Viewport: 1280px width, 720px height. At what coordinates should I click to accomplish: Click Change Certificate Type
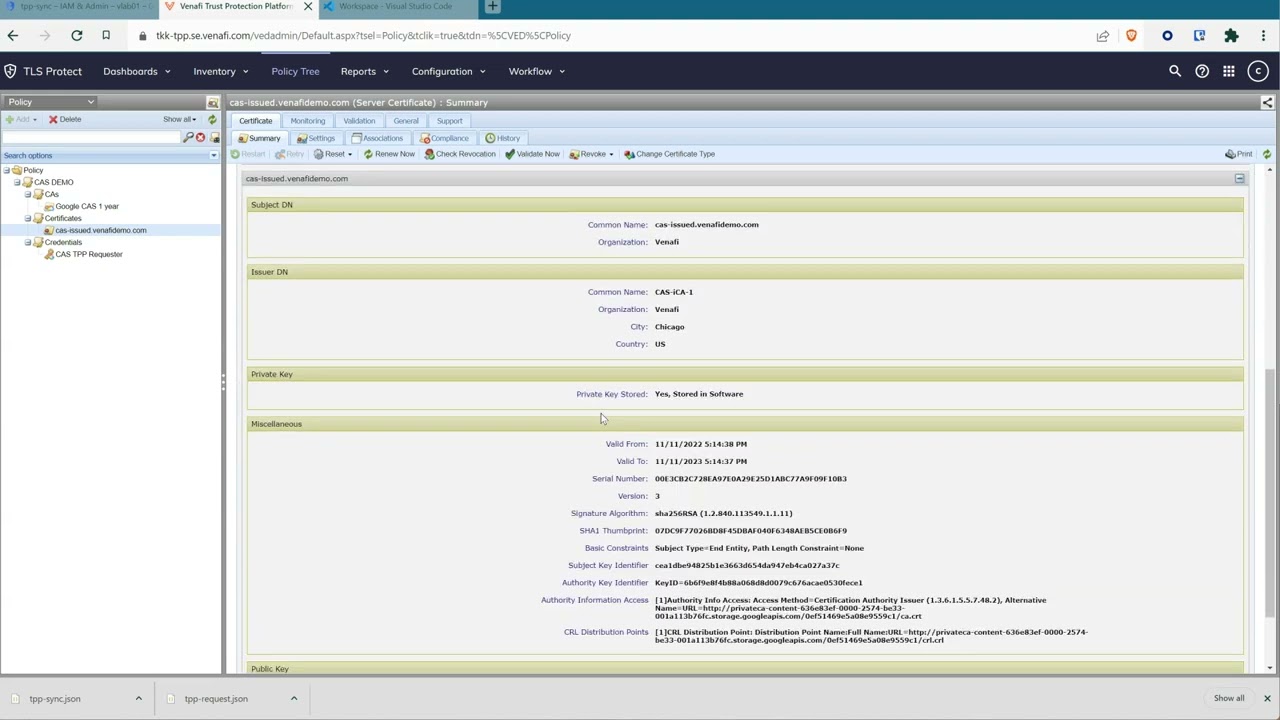coord(669,154)
